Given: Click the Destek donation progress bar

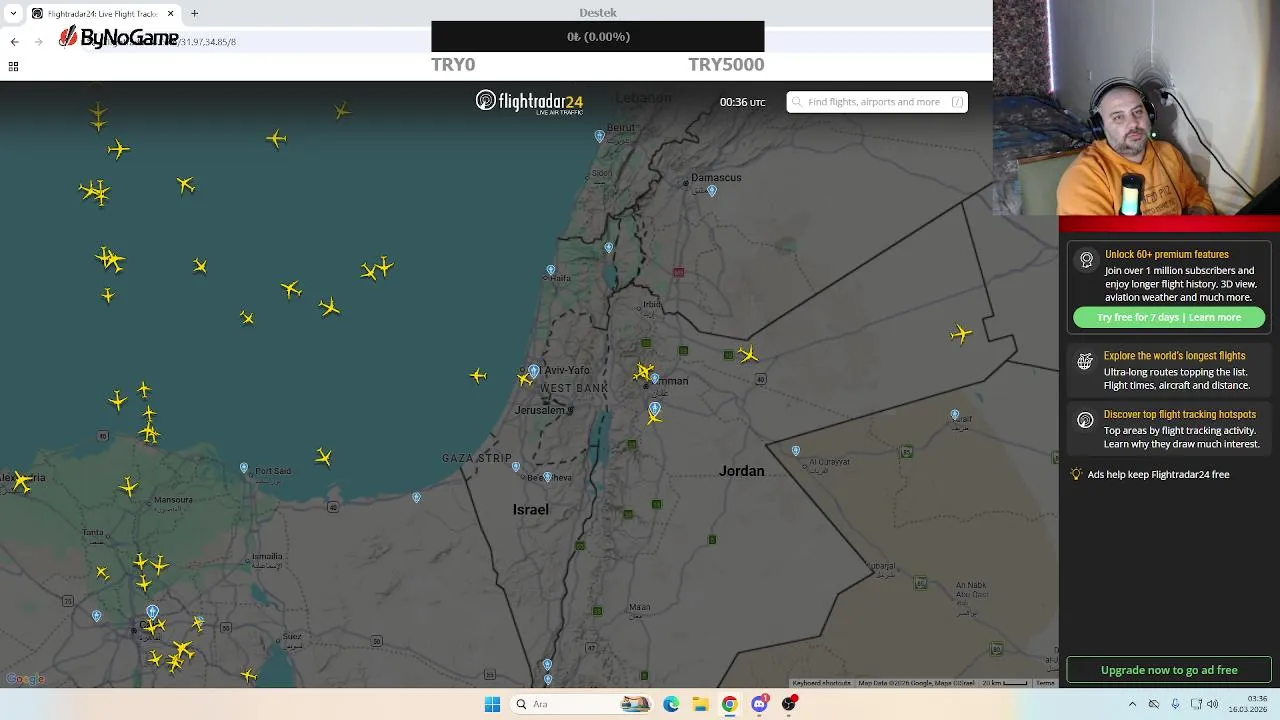Looking at the screenshot, I should tap(598, 37).
